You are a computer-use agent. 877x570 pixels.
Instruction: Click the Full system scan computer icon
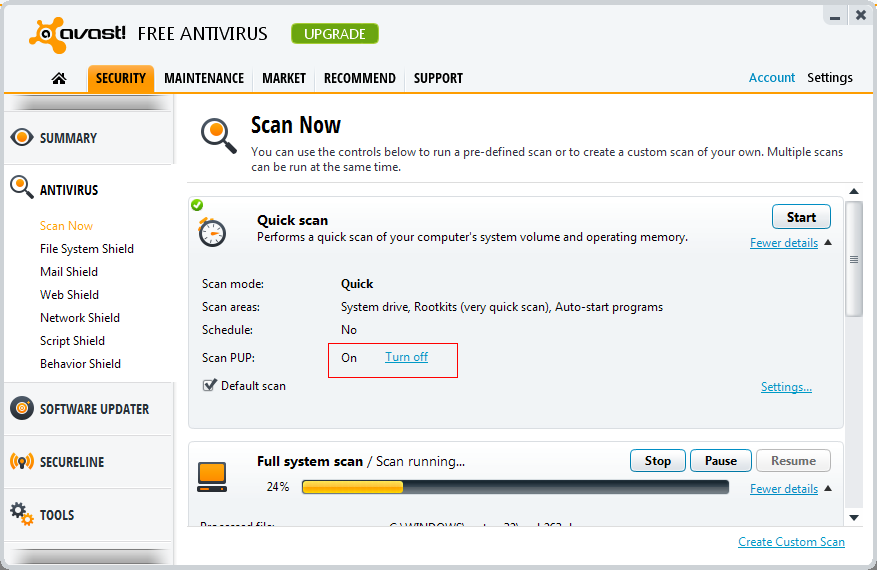(212, 477)
